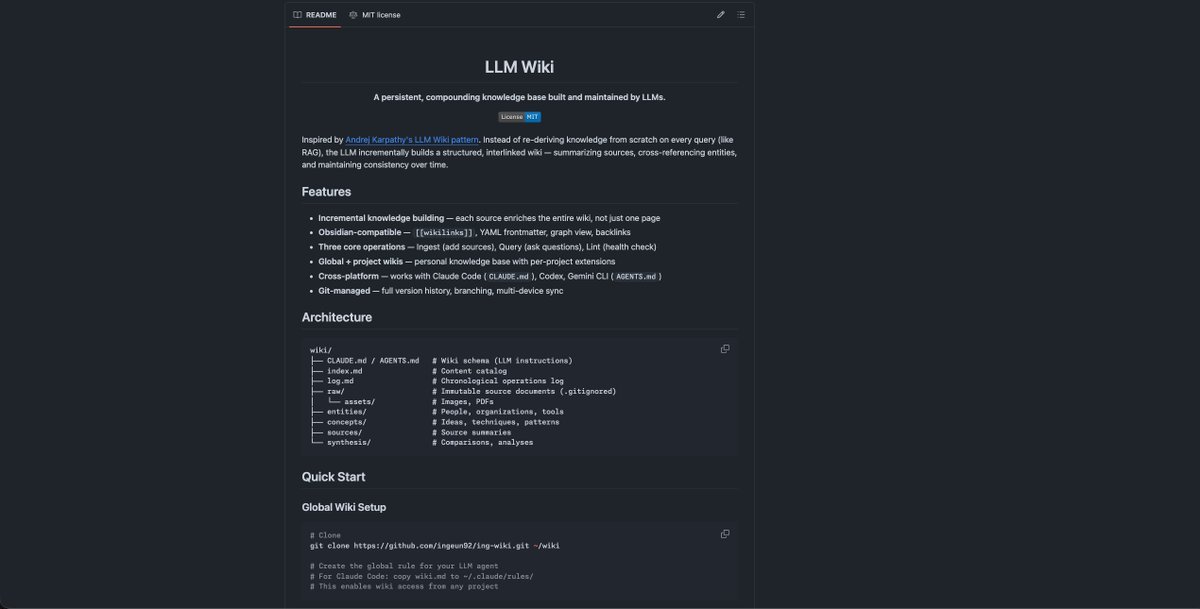Click the License MIT badge

(519, 117)
